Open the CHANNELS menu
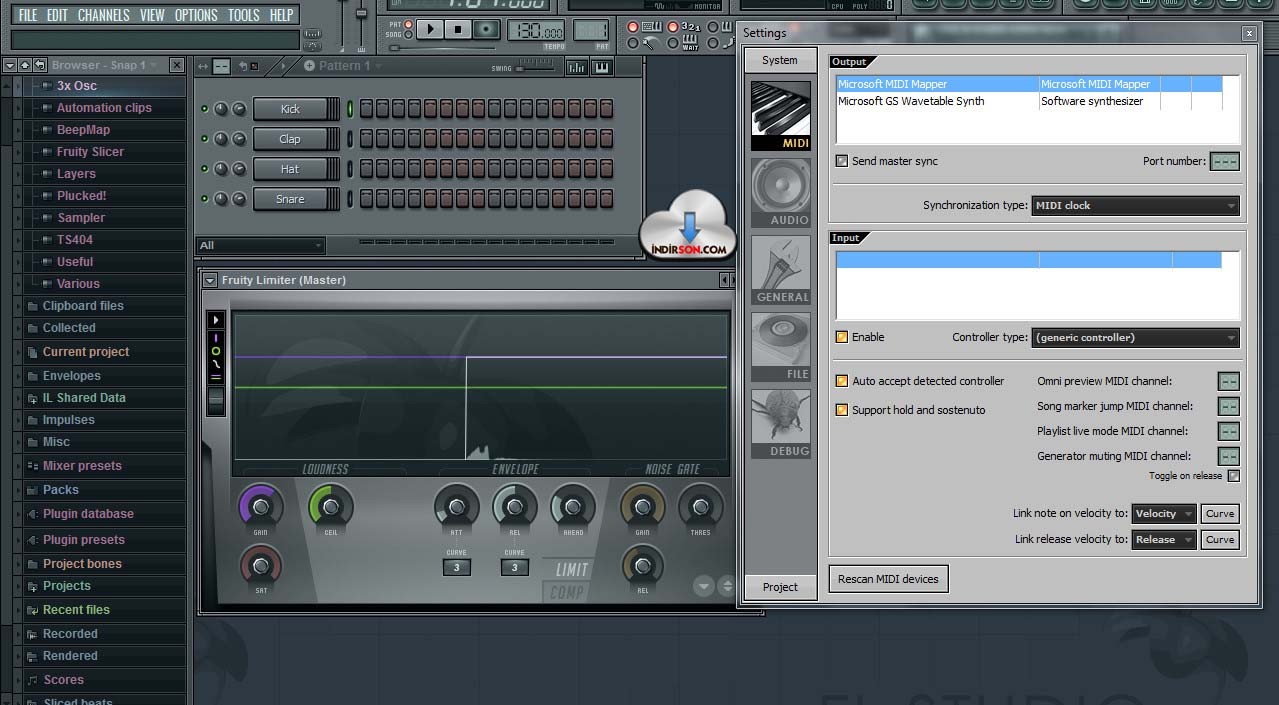This screenshot has height=705, width=1279. point(103,15)
